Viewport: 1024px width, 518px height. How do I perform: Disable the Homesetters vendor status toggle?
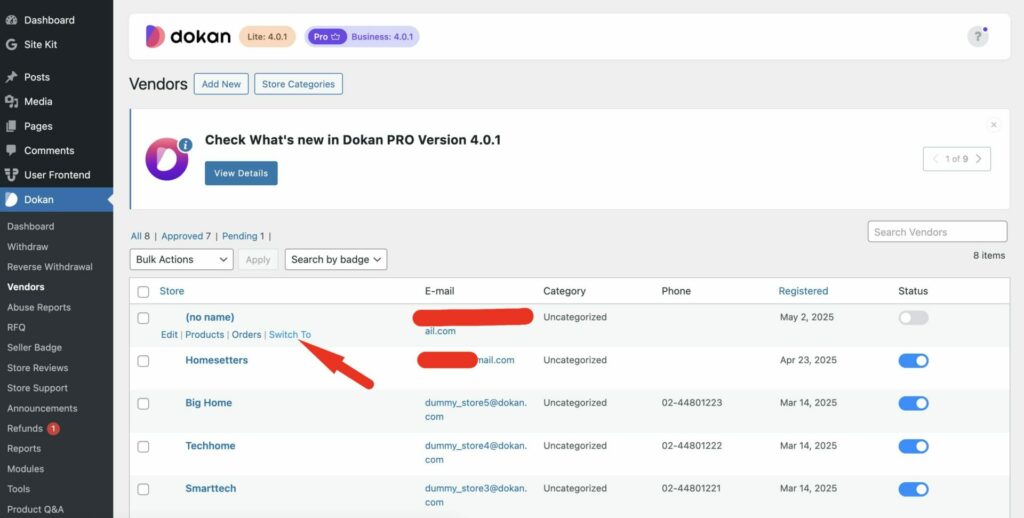click(913, 361)
